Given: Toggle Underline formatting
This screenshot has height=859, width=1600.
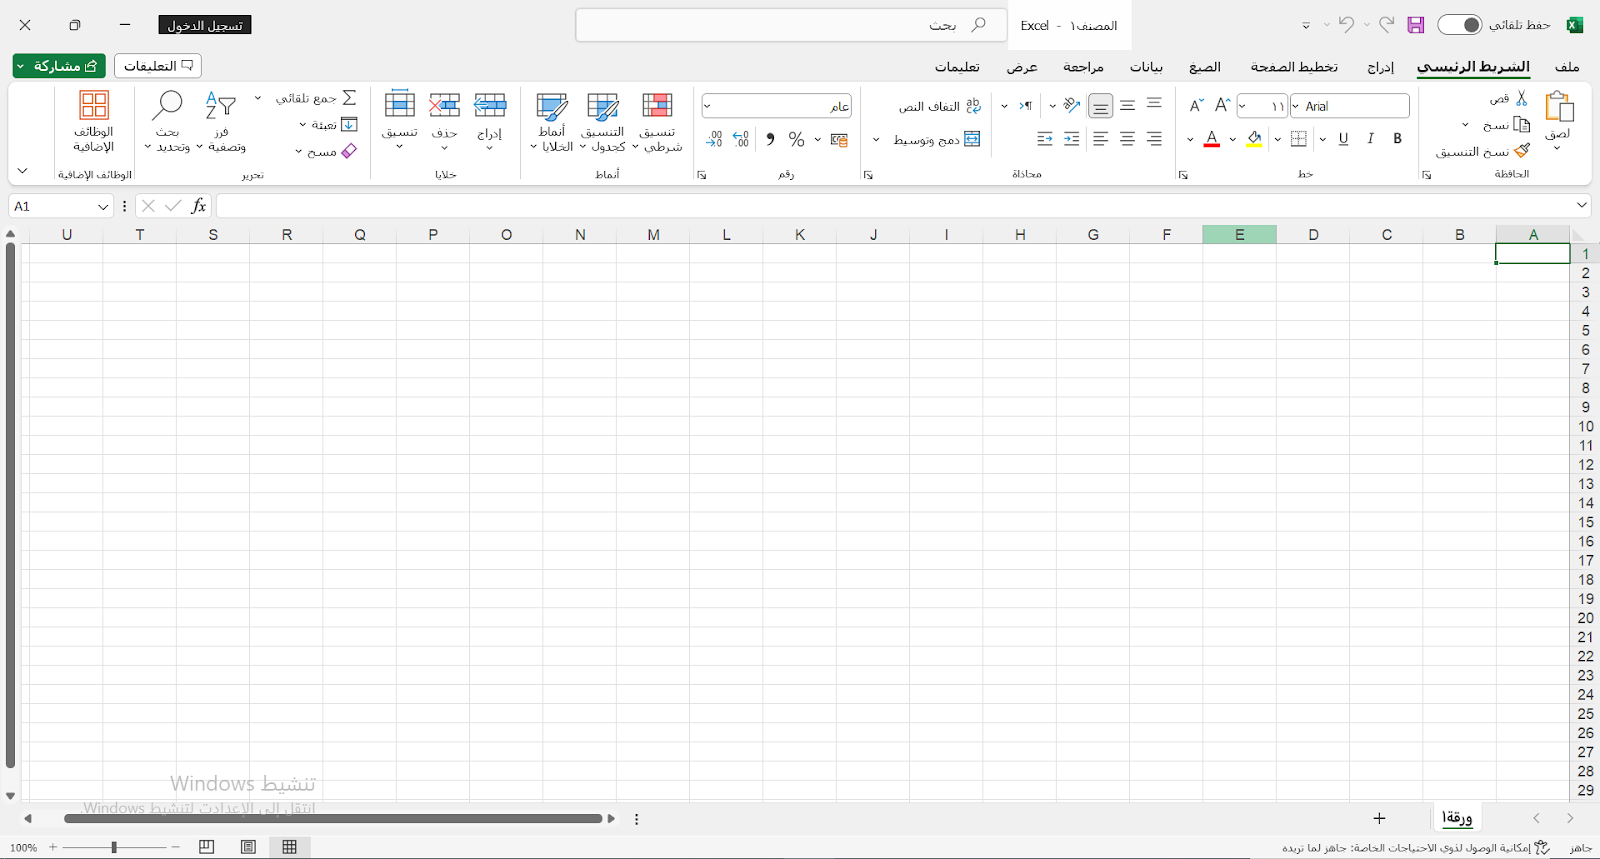Looking at the screenshot, I should coord(1343,139).
